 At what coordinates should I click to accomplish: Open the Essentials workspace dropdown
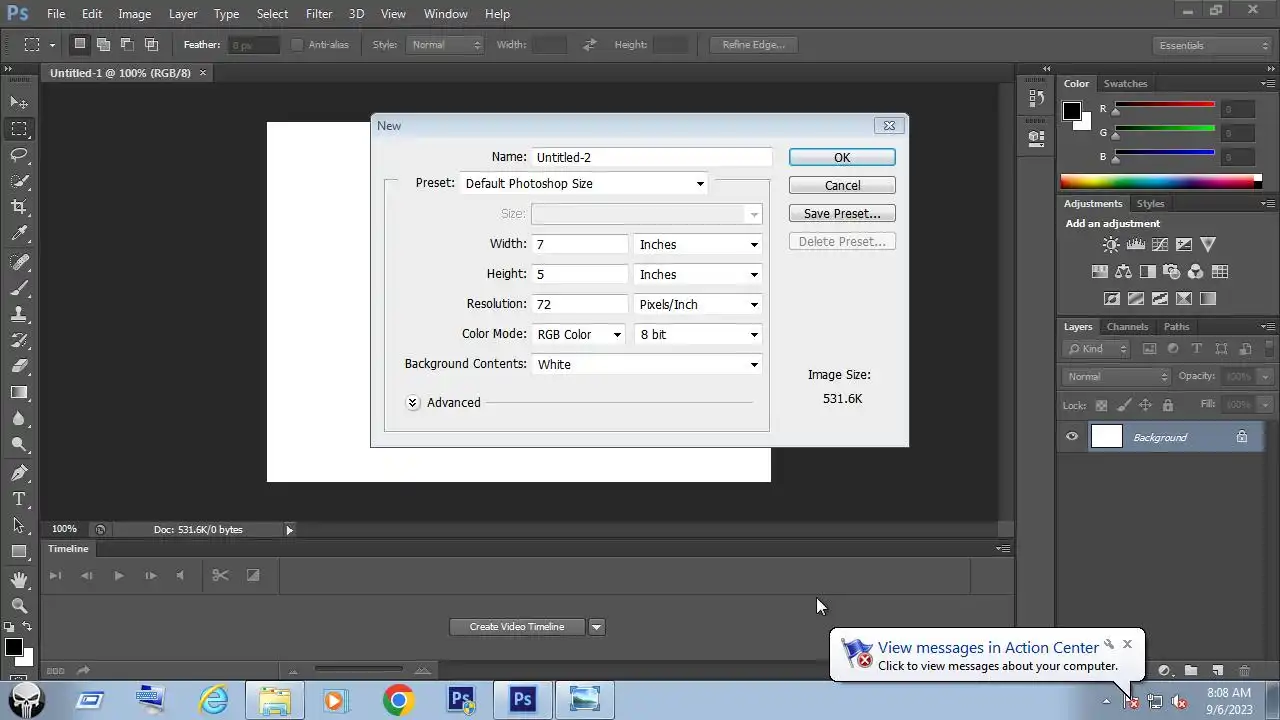(1211, 45)
